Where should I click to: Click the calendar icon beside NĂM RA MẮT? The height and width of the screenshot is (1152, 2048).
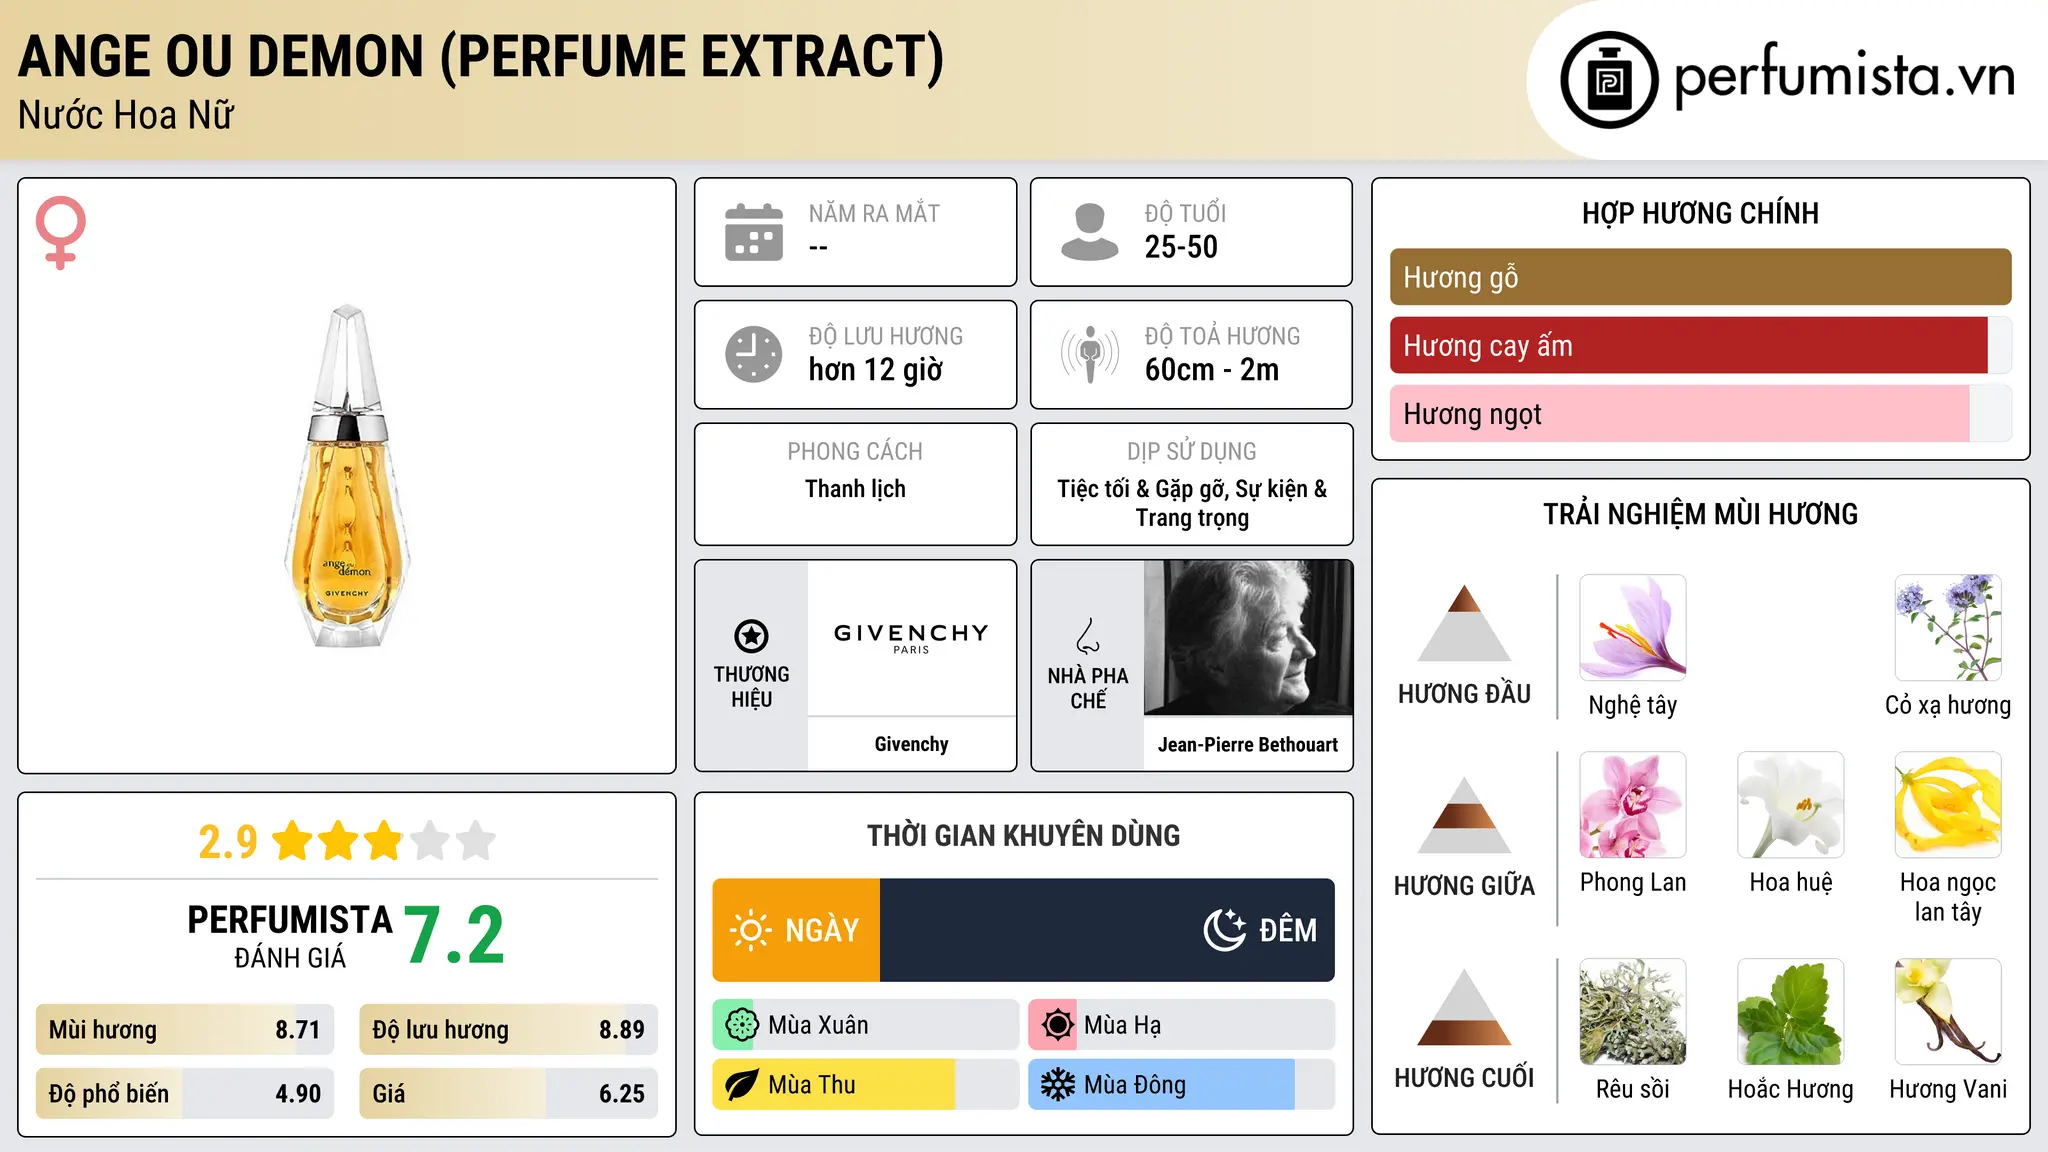(x=754, y=232)
